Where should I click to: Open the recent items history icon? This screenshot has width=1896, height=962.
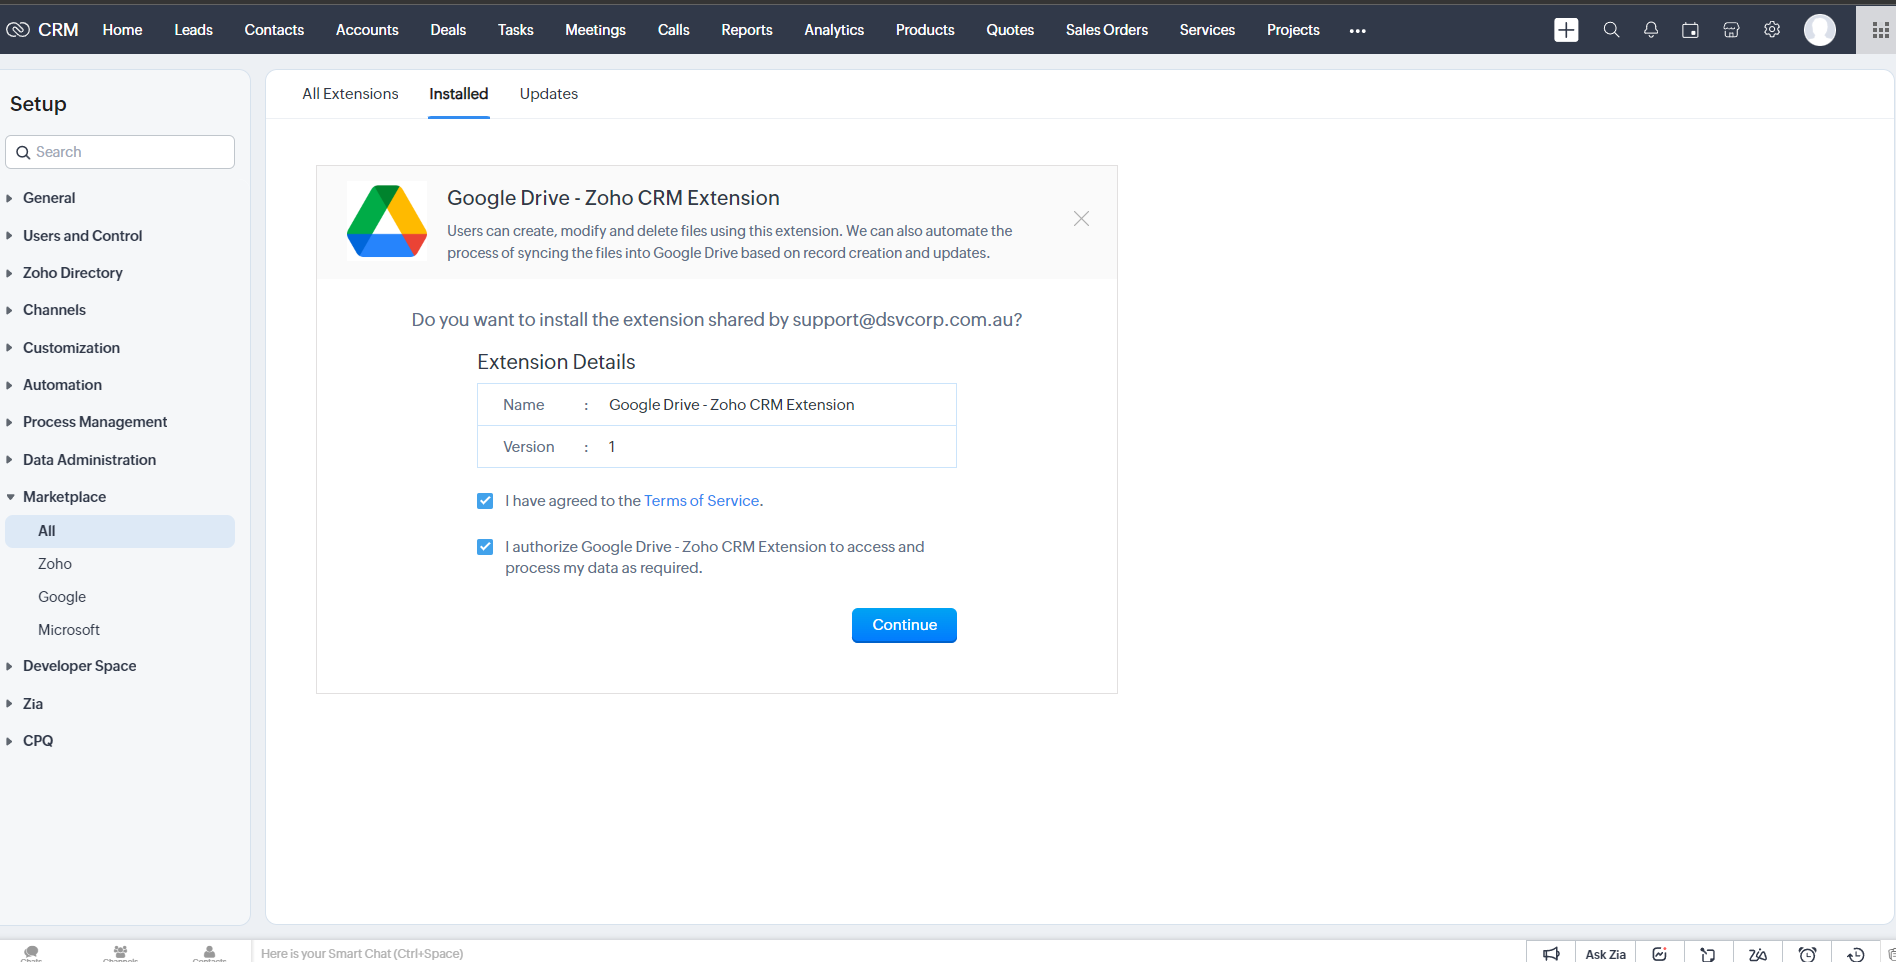click(x=1855, y=954)
